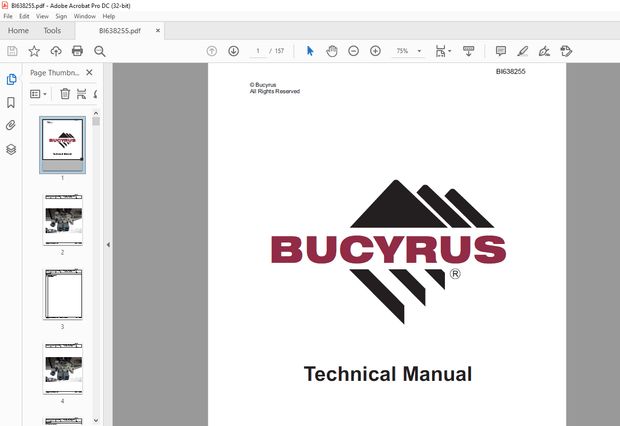Open the Edit menu
This screenshot has height=426, width=620.
pyautogui.click(x=24, y=16)
